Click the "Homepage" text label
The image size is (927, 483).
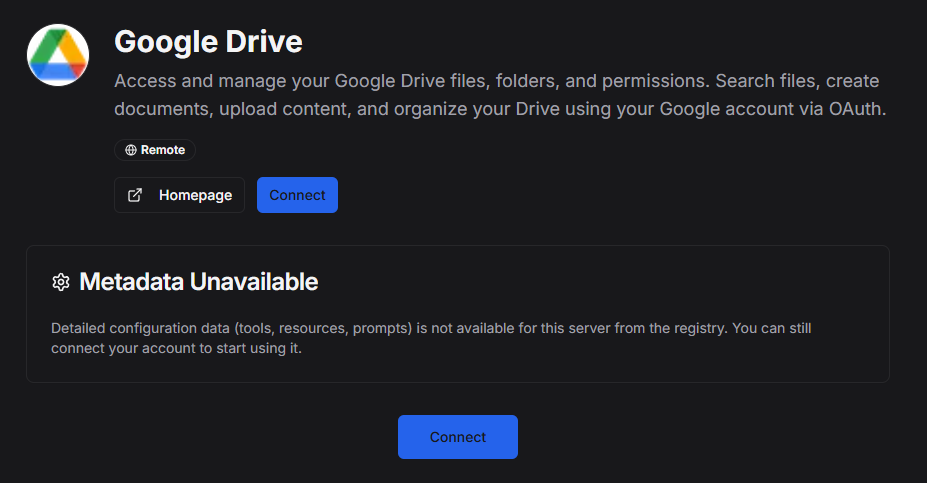195,195
